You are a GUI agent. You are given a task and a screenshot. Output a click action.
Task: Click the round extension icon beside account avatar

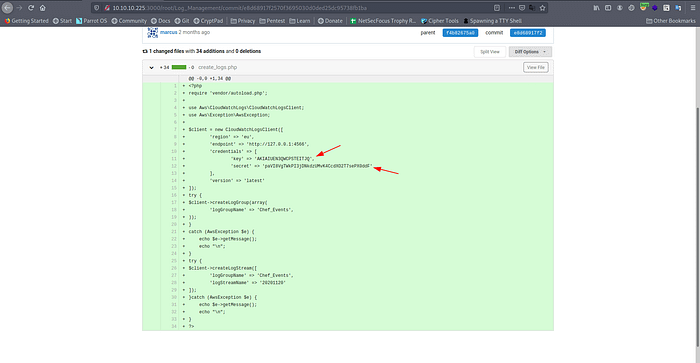(631, 8)
